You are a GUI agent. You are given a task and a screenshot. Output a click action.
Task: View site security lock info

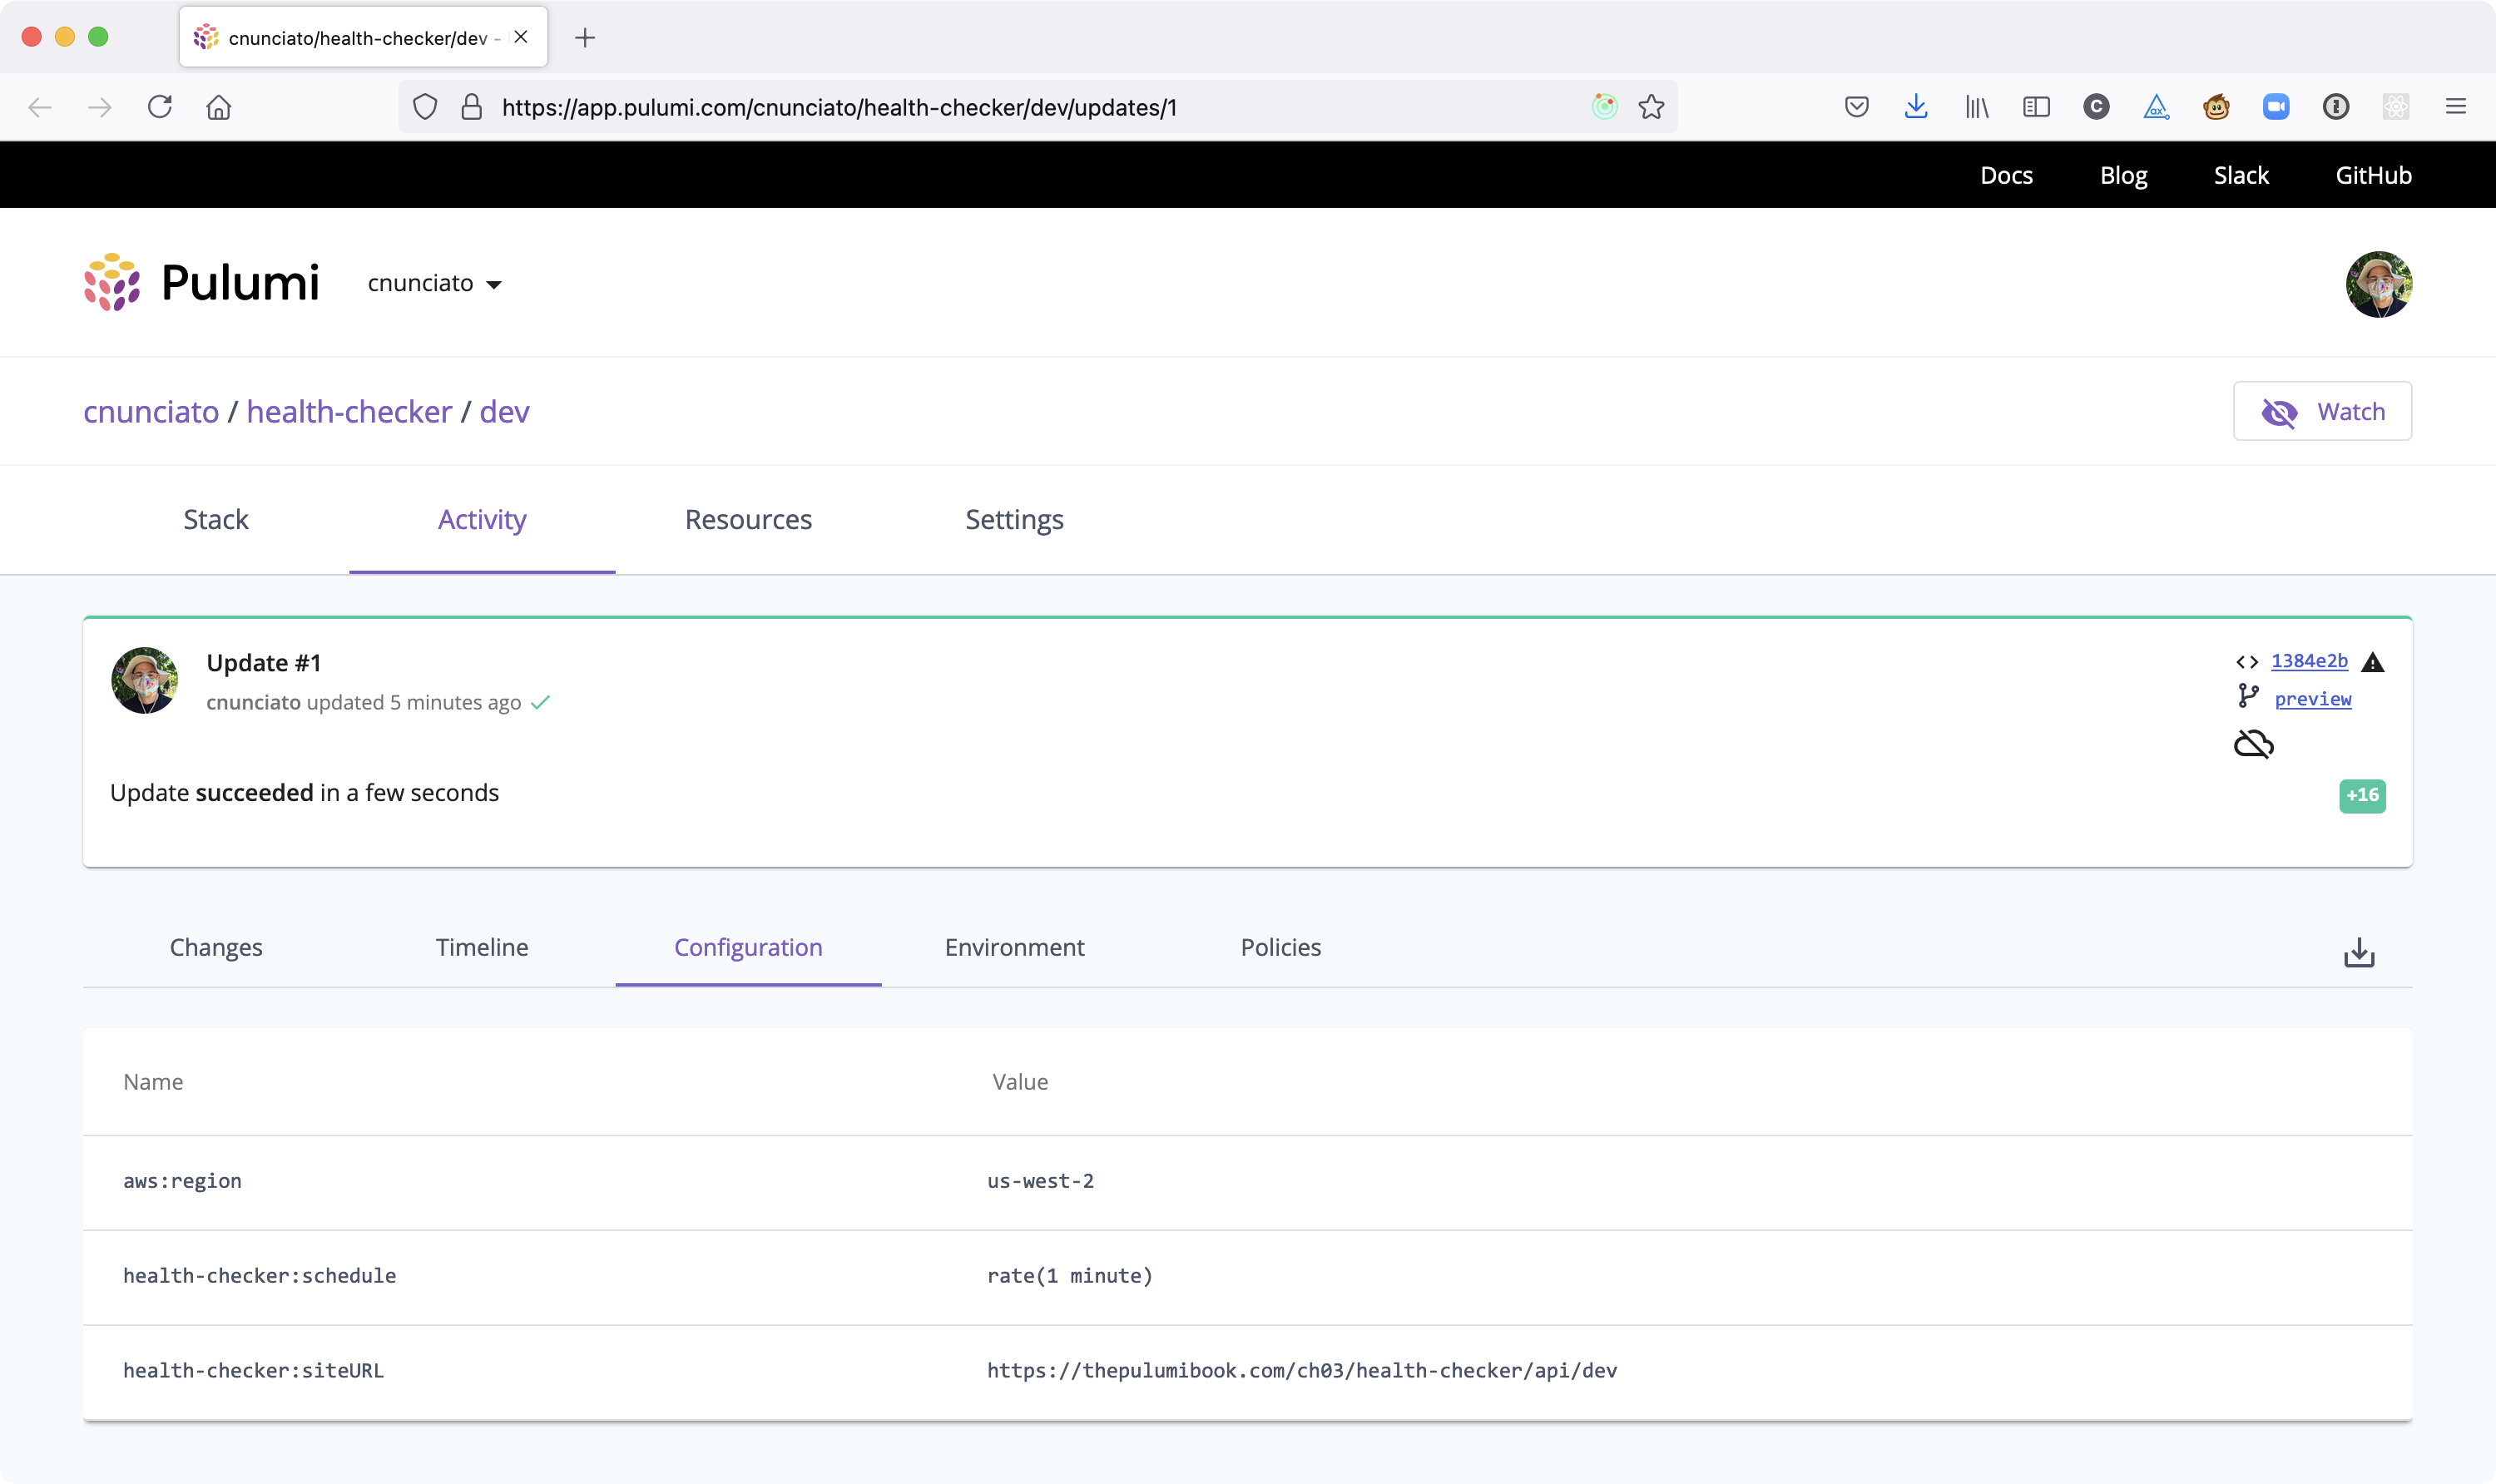472,107
